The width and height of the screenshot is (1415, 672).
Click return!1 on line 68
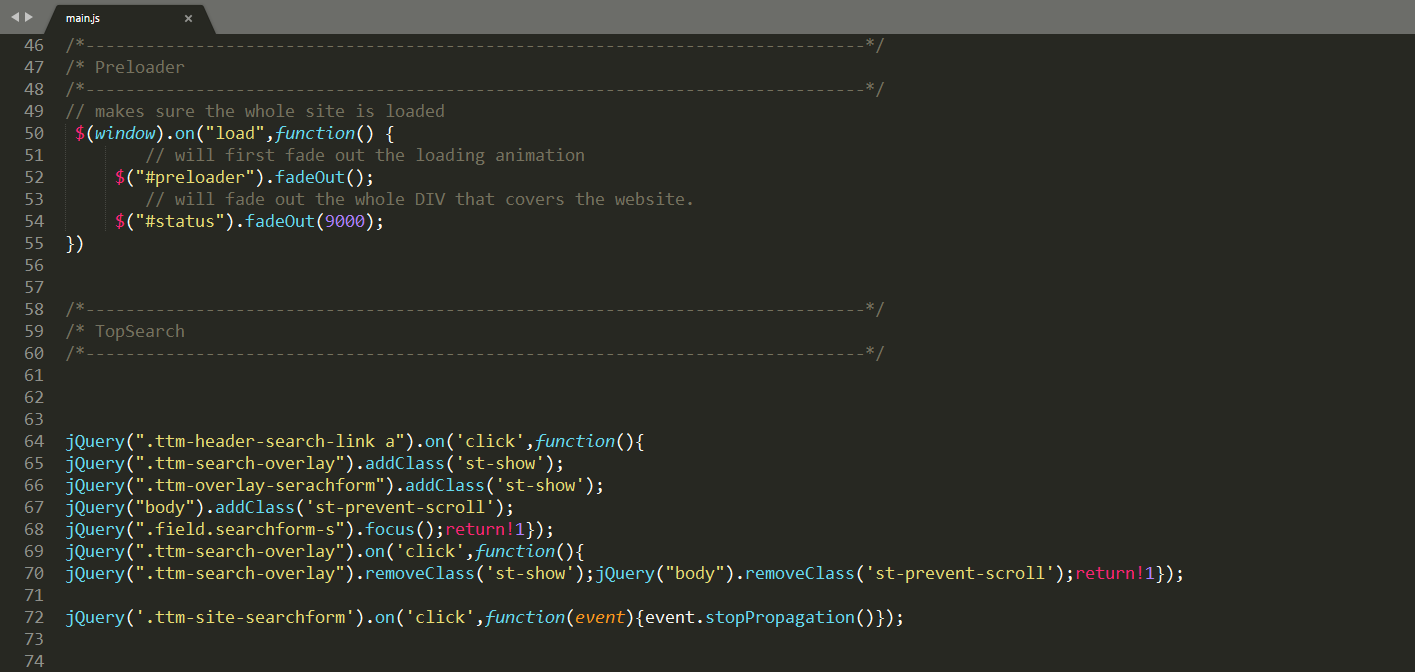tap(485, 529)
